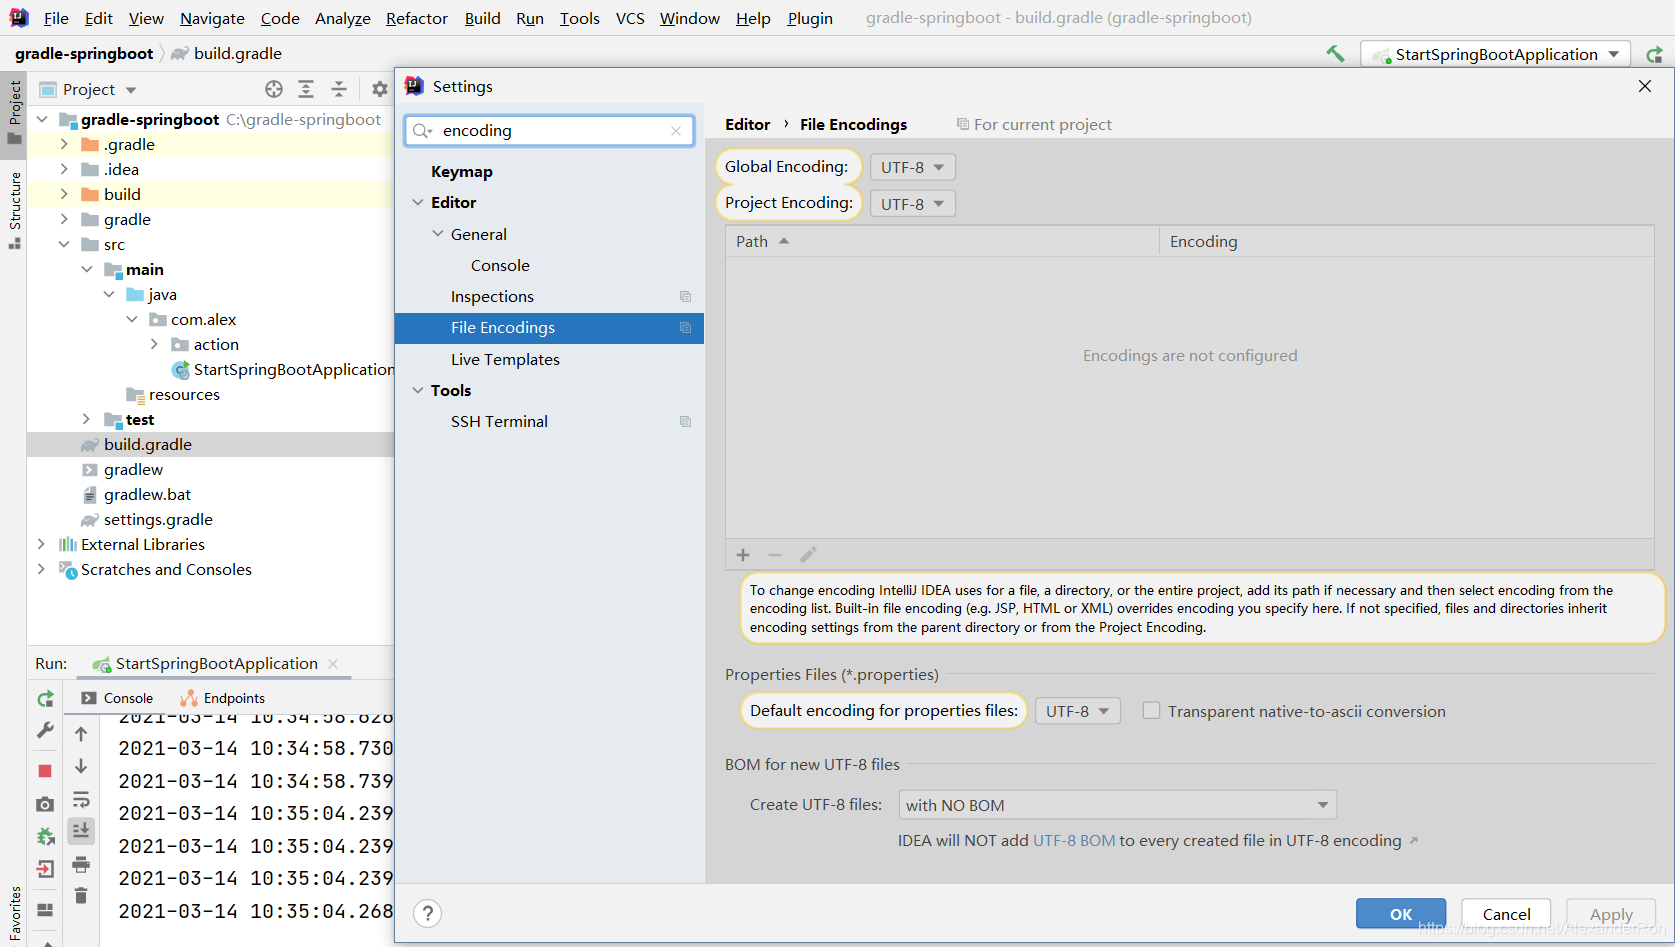Switch to Console tab in Run panel
This screenshot has height=947, width=1675.
click(x=117, y=698)
